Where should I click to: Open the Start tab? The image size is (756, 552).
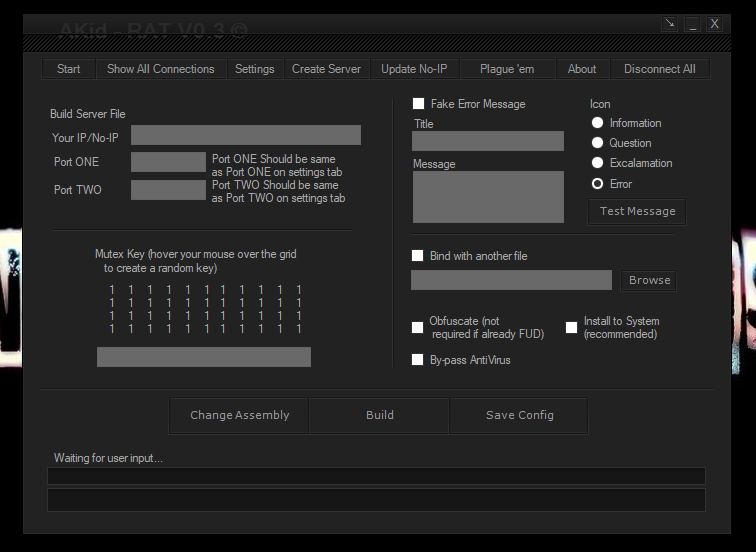tap(68, 69)
